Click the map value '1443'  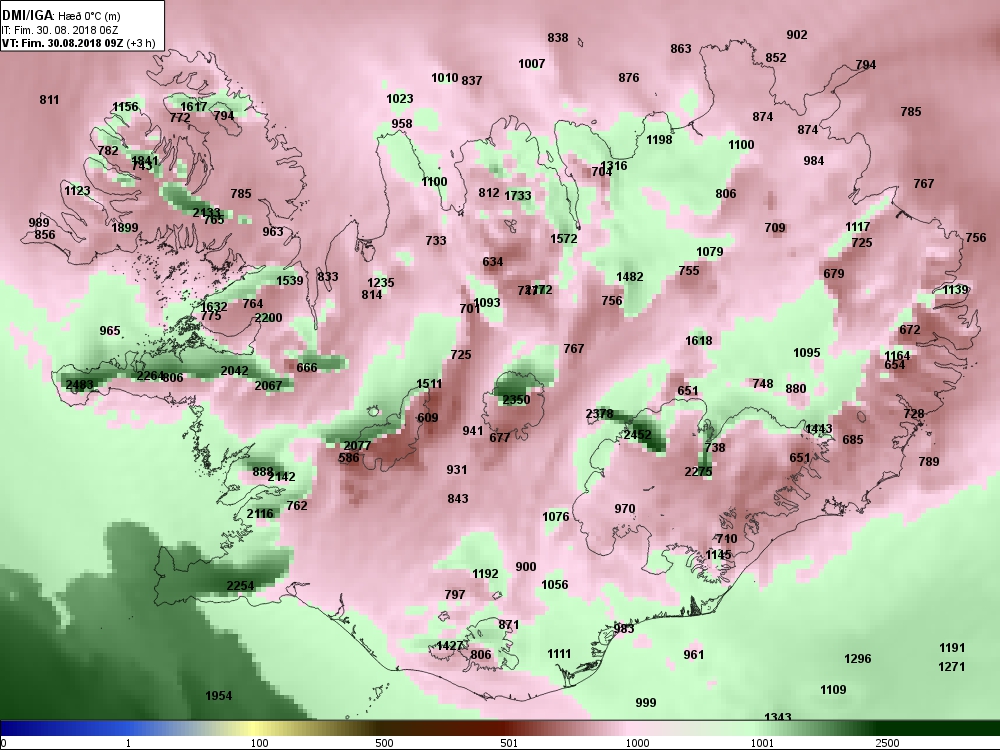pos(818,429)
